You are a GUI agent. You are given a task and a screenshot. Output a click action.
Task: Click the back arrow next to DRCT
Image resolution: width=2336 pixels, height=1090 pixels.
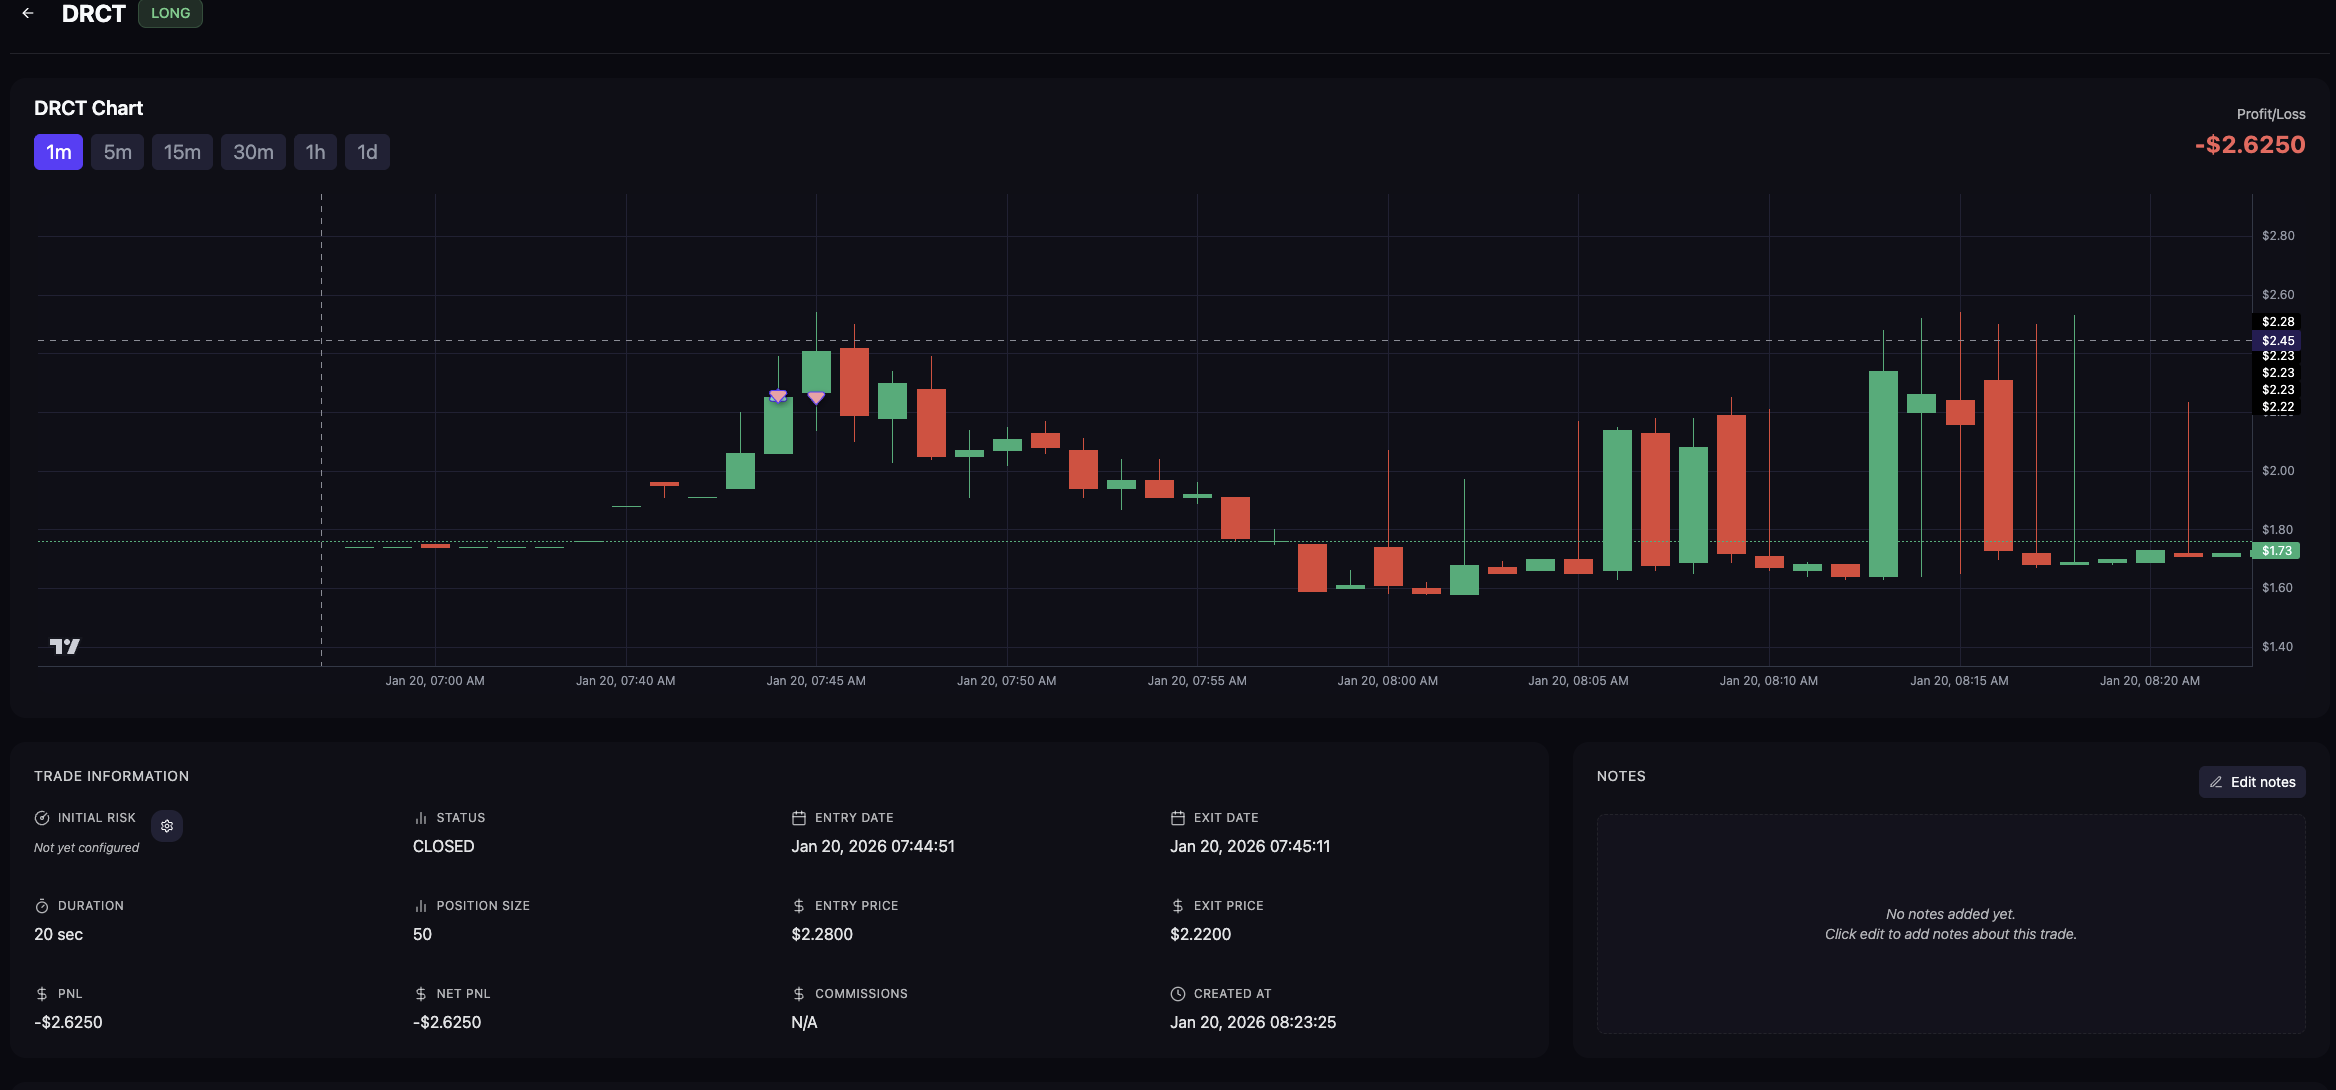pyautogui.click(x=28, y=14)
